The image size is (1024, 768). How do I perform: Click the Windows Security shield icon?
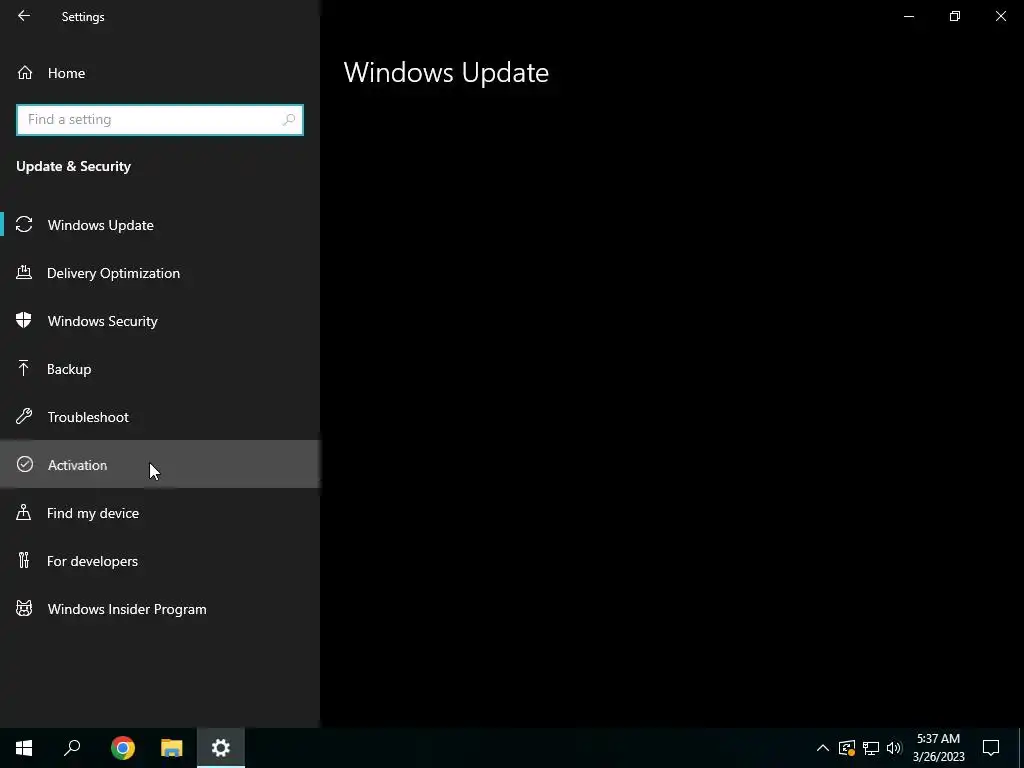point(24,321)
